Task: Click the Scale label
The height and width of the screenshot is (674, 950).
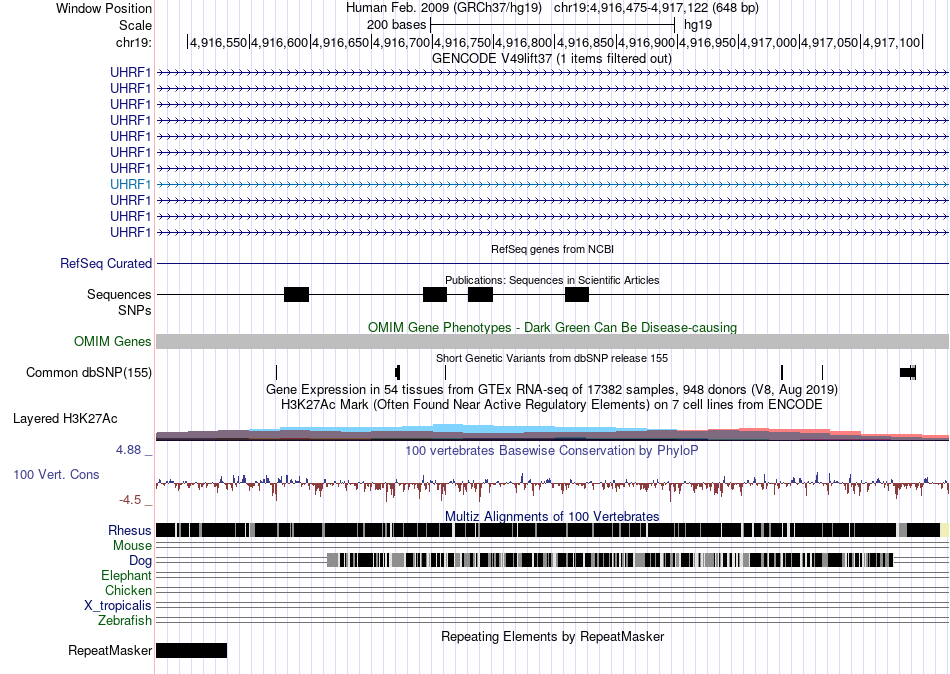Action: click(x=135, y=25)
